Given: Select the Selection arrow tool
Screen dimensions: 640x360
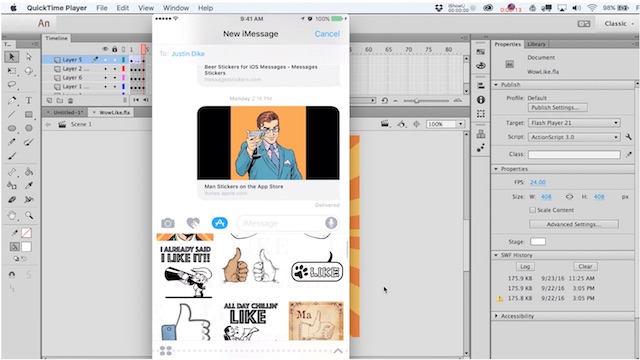Looking at the screenshot, I should pyautogui.click(x=12, y=57).
